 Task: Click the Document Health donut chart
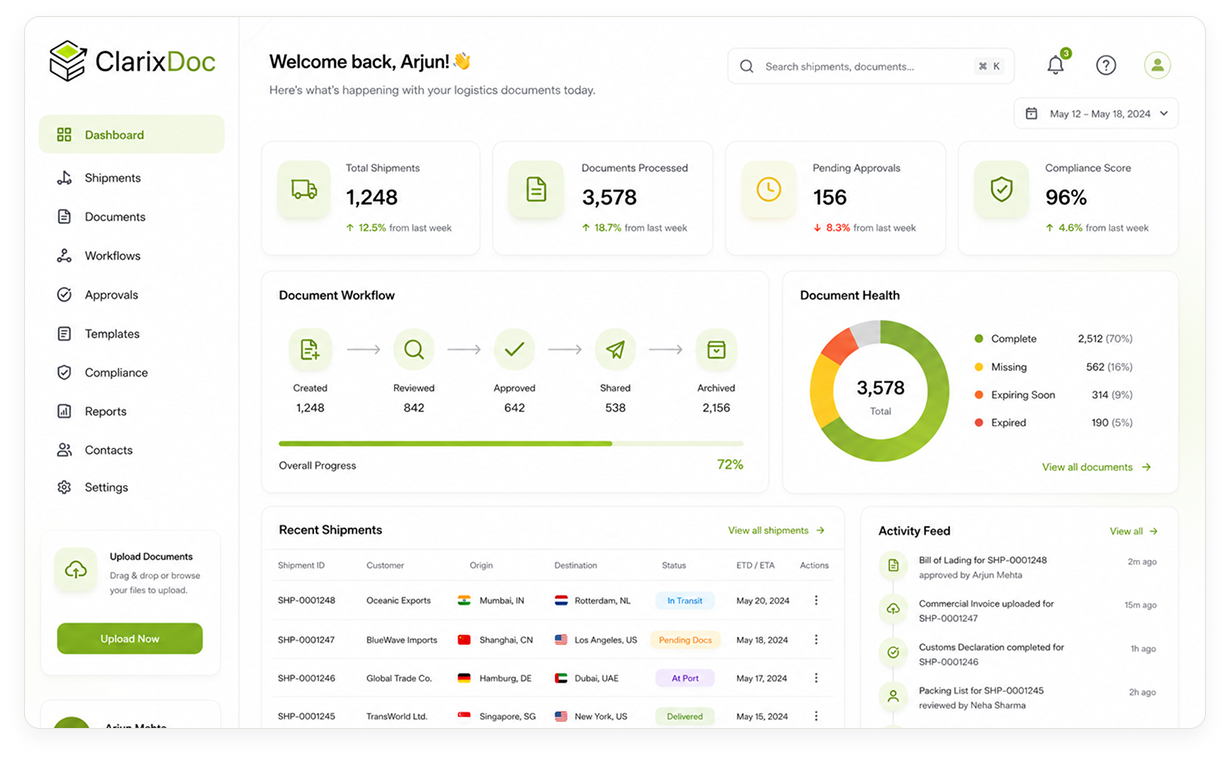click(x=880, y=391)
